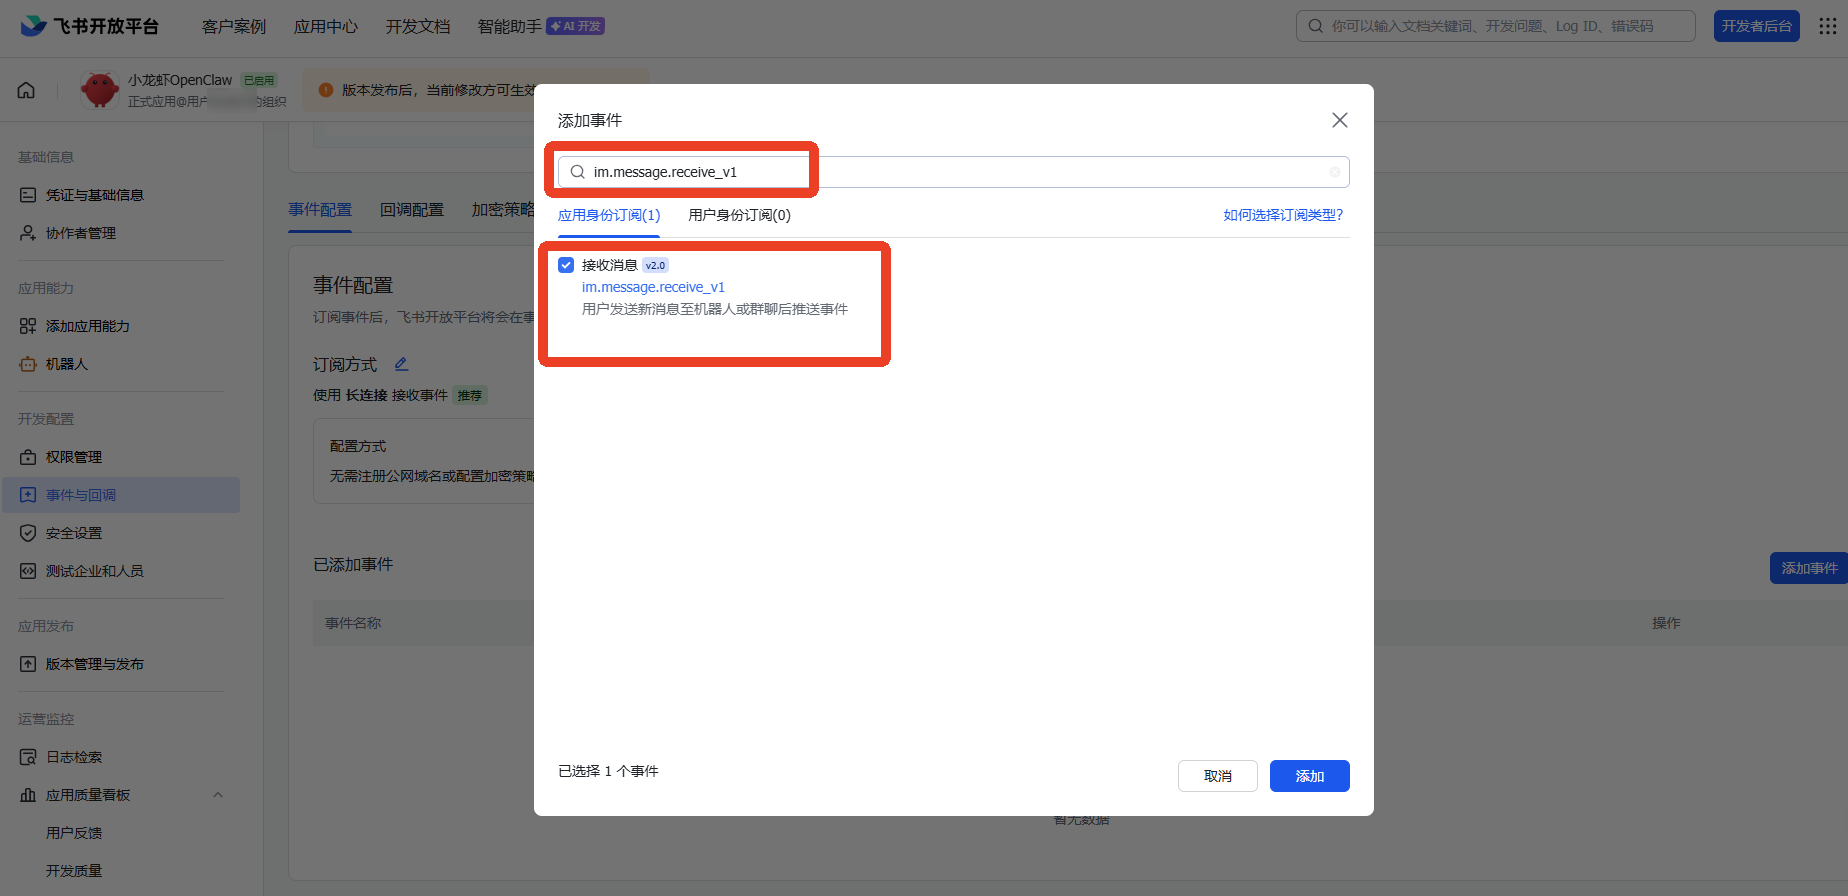
Task: Open the apps grid icon at top right
Action: [x=1827, y=26]
